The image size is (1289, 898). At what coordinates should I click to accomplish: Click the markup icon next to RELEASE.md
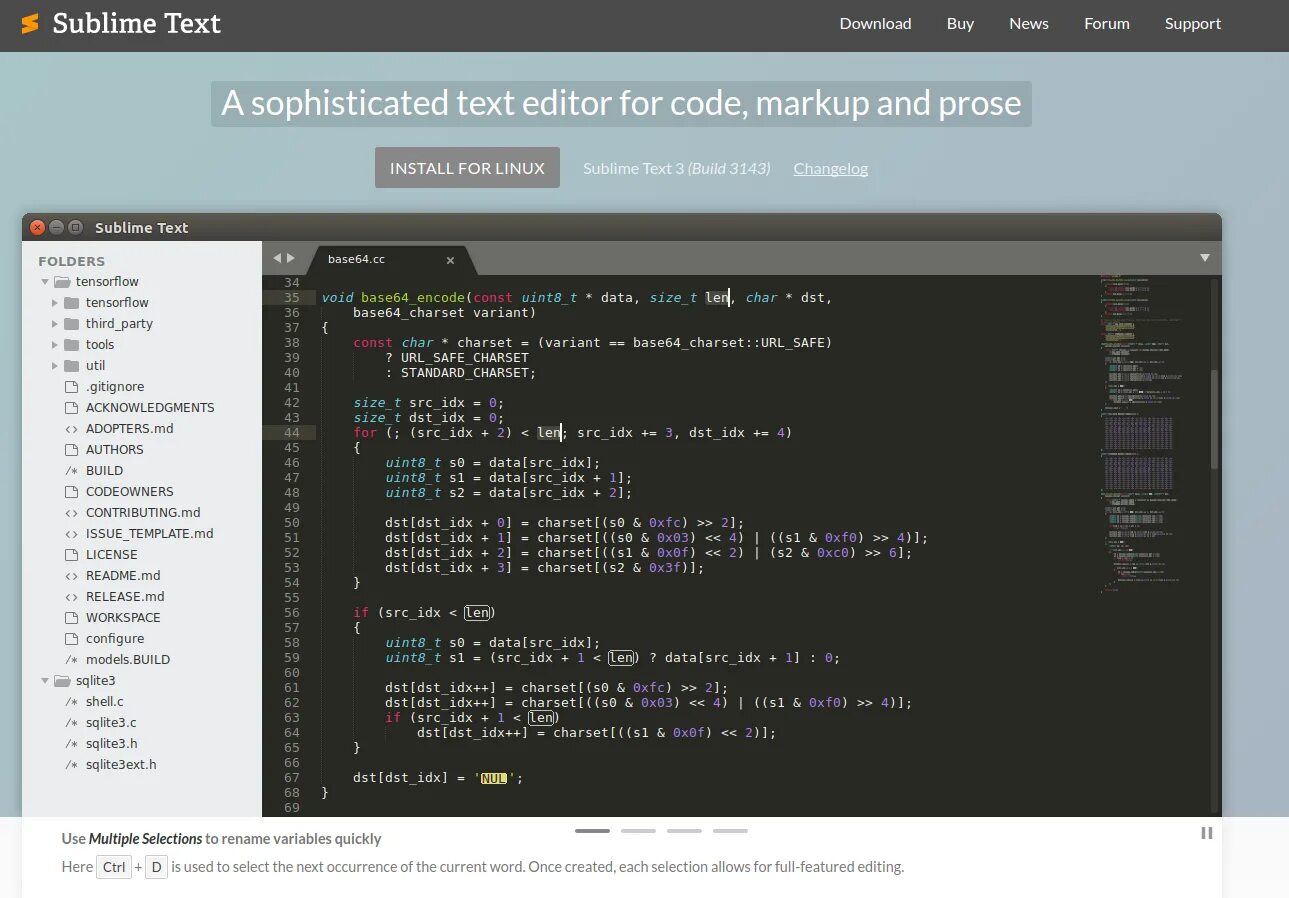[x=71, y=597]
